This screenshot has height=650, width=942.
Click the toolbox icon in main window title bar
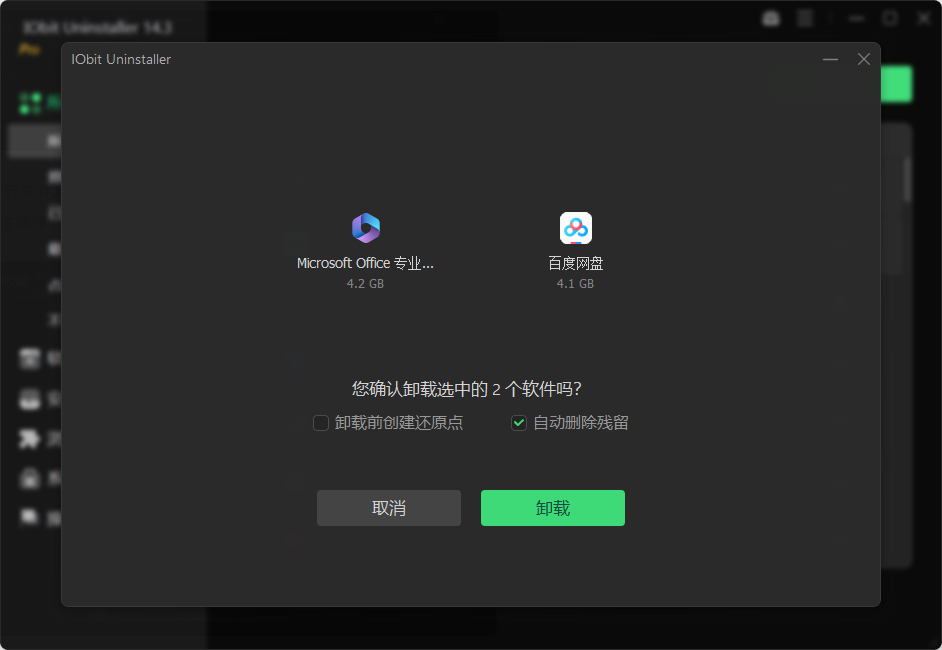tap(771, 19)
